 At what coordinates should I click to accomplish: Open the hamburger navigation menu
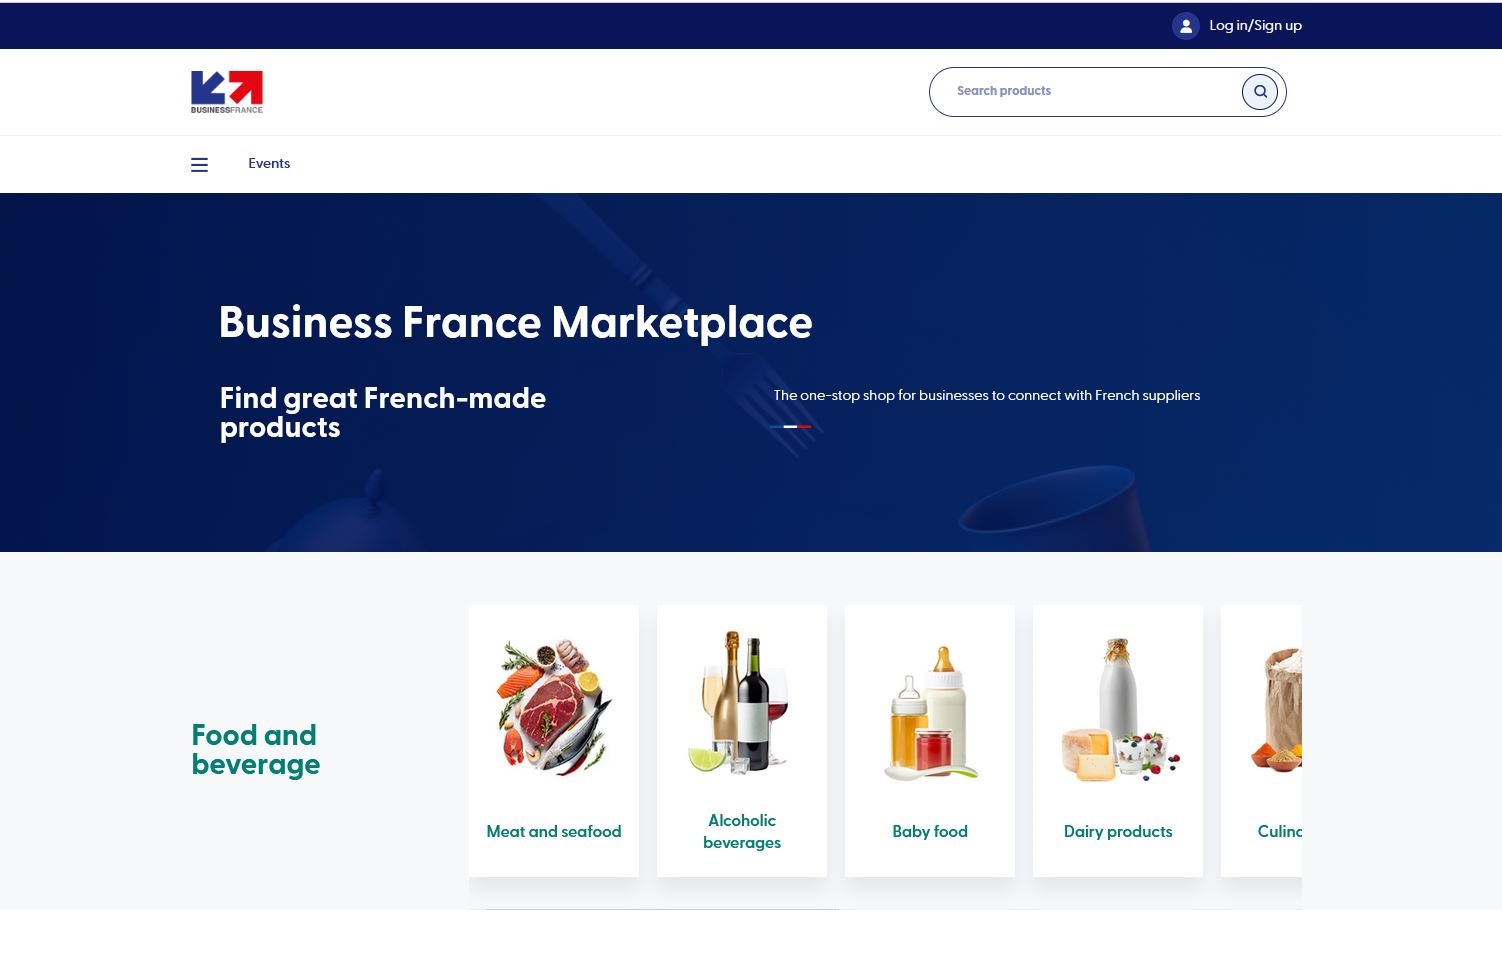pos(199,164)
